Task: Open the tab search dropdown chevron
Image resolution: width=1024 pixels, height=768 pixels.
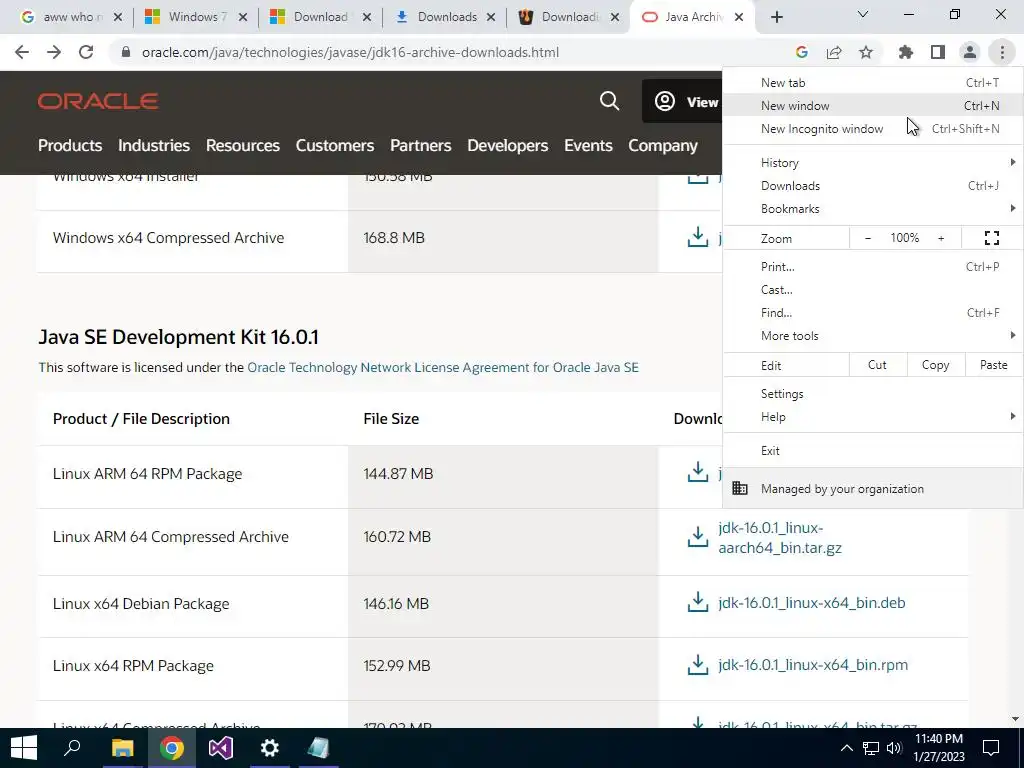Action: pos(863,14)
